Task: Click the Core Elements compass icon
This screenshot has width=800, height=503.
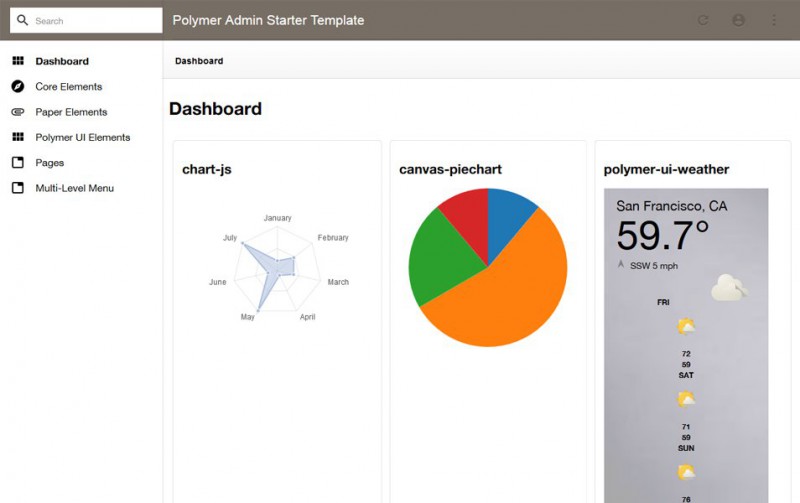Action: tap(17, 86)
